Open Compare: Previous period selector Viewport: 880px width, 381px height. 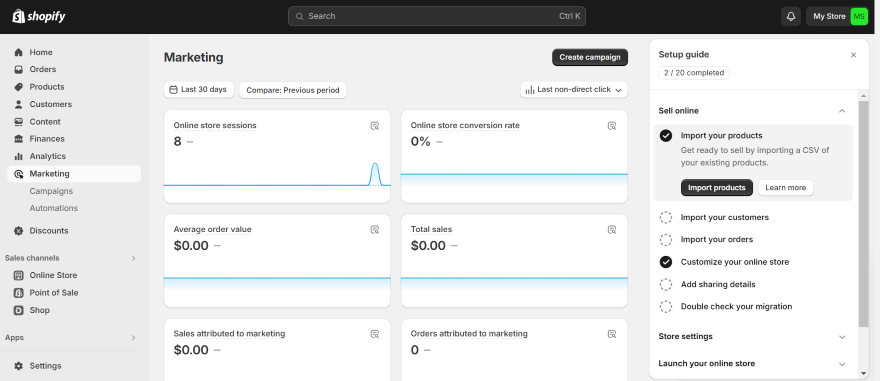[293, 90]
